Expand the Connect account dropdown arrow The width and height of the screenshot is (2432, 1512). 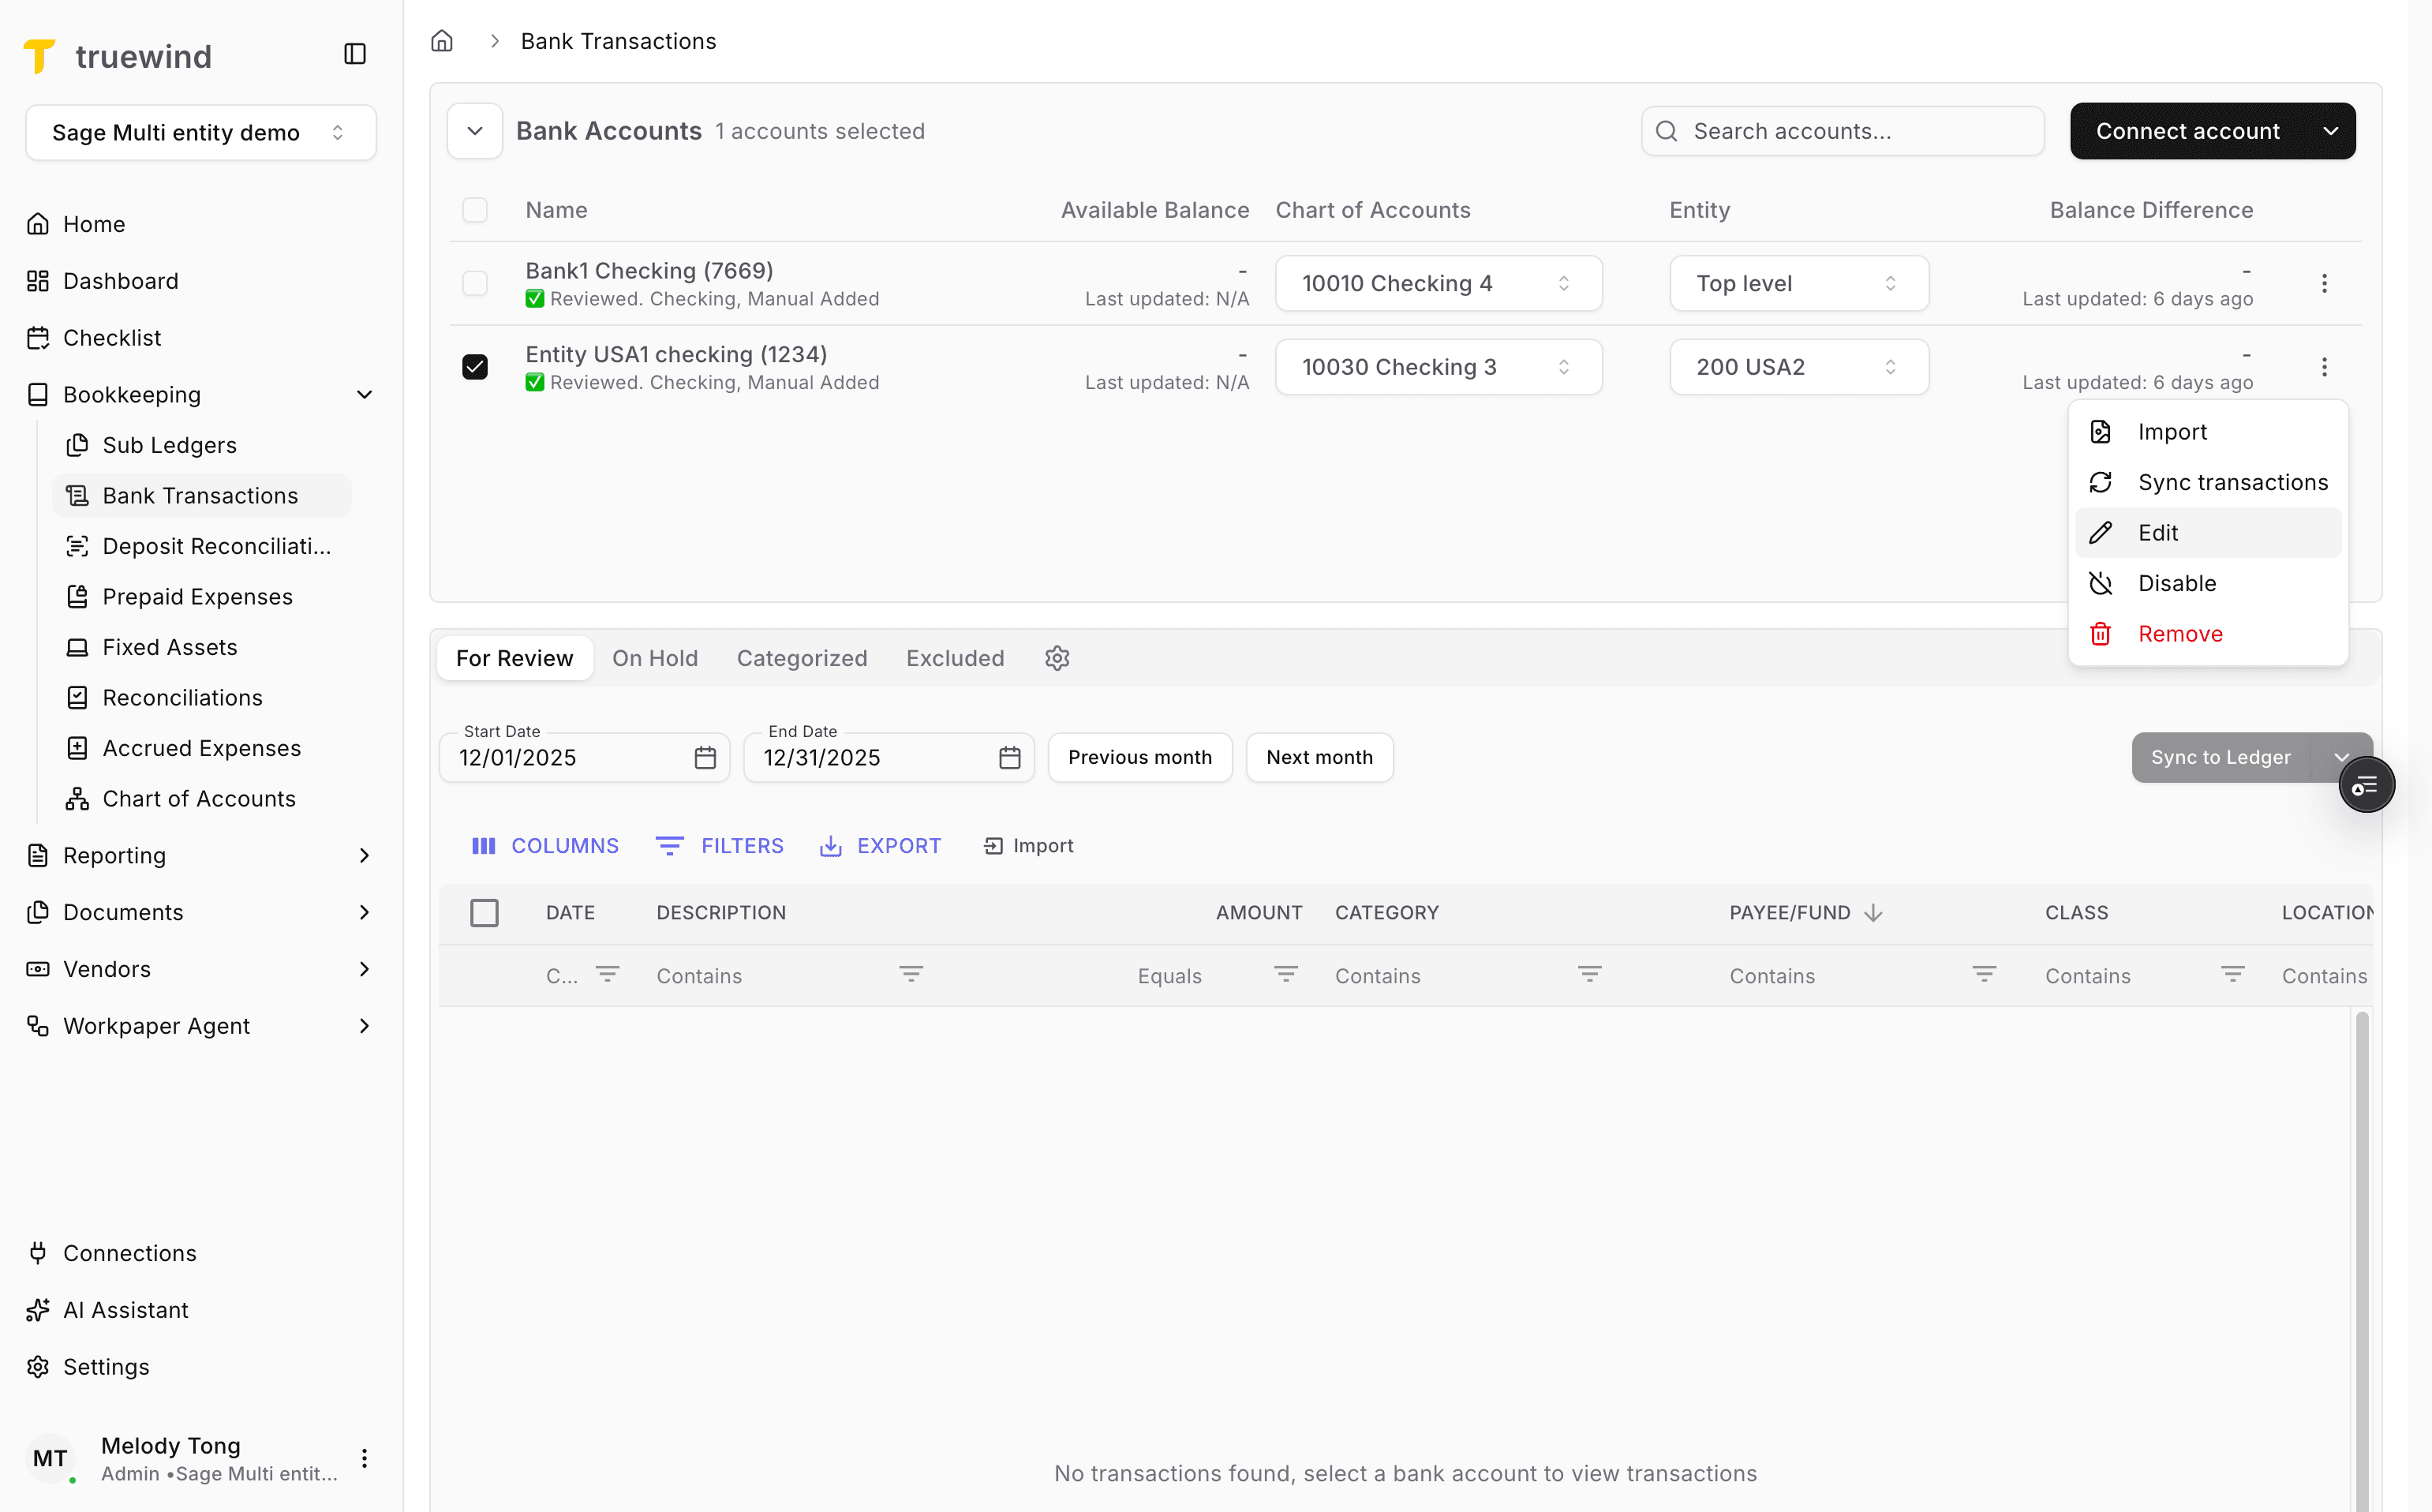pos(2331,130)
